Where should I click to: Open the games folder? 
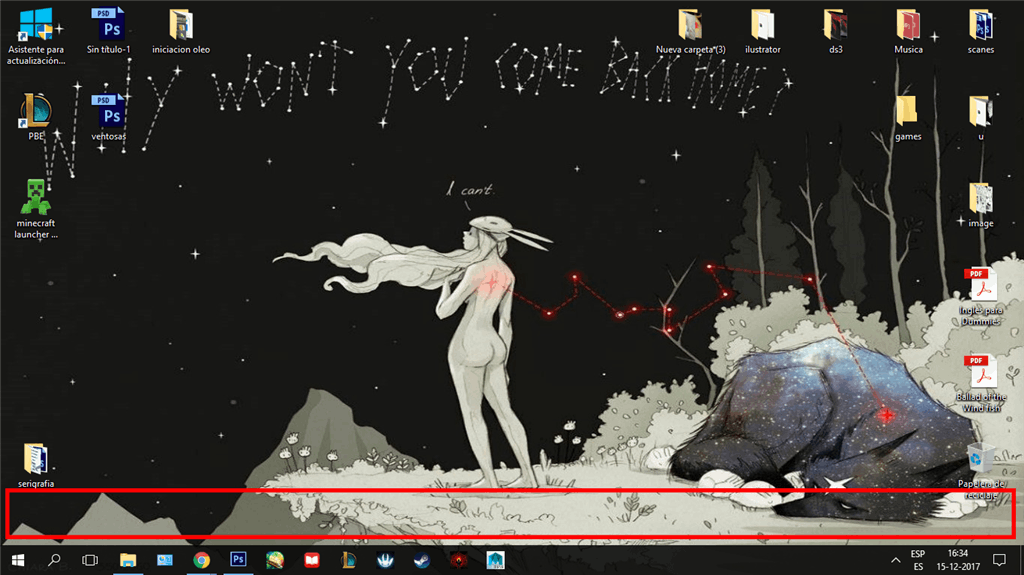(908, 118)
